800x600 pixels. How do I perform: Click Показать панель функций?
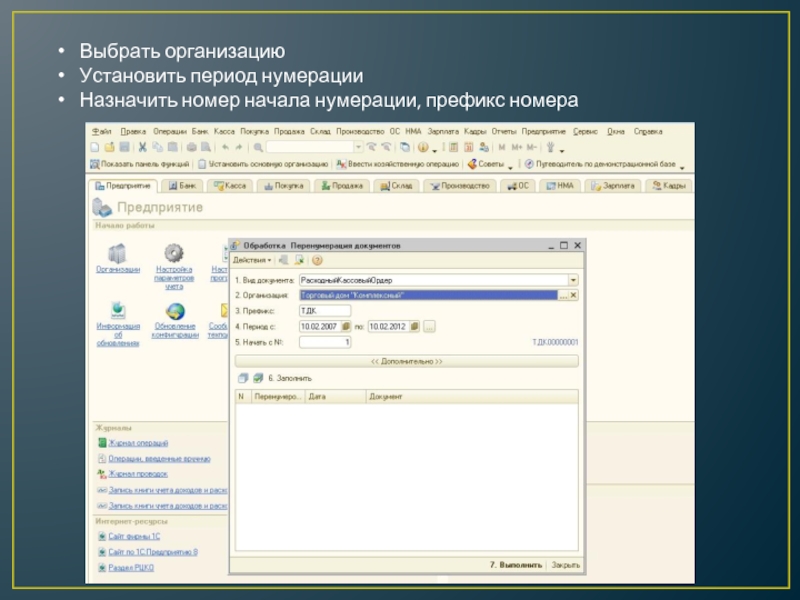(139, 164)
